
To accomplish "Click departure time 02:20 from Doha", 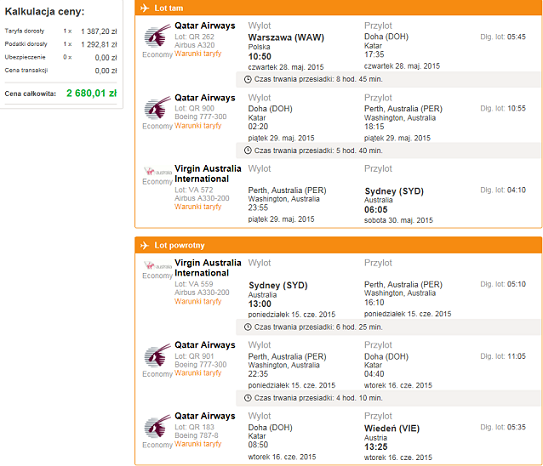I will [x=258, y=126].
